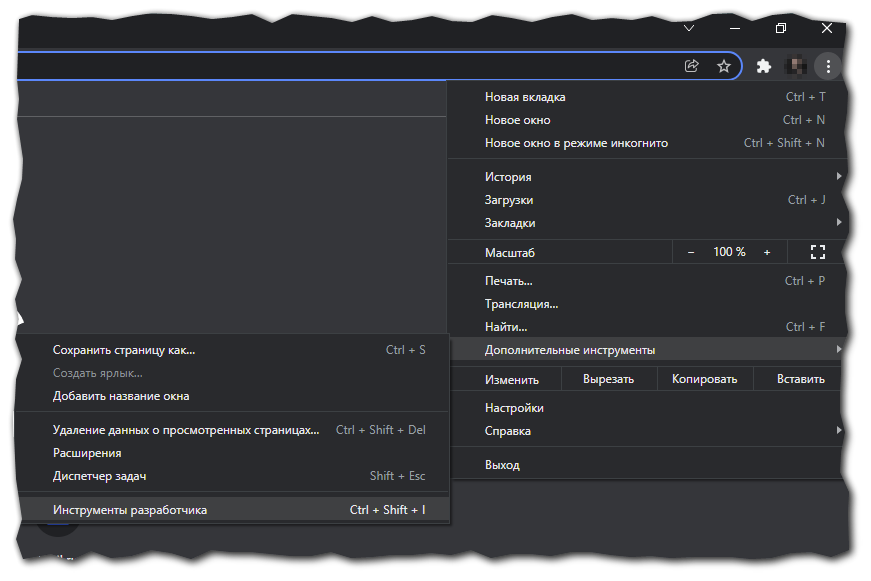871x581 pixels.
Task: Open Новое окно в режиме инкогнито
Action: (576, 143)
